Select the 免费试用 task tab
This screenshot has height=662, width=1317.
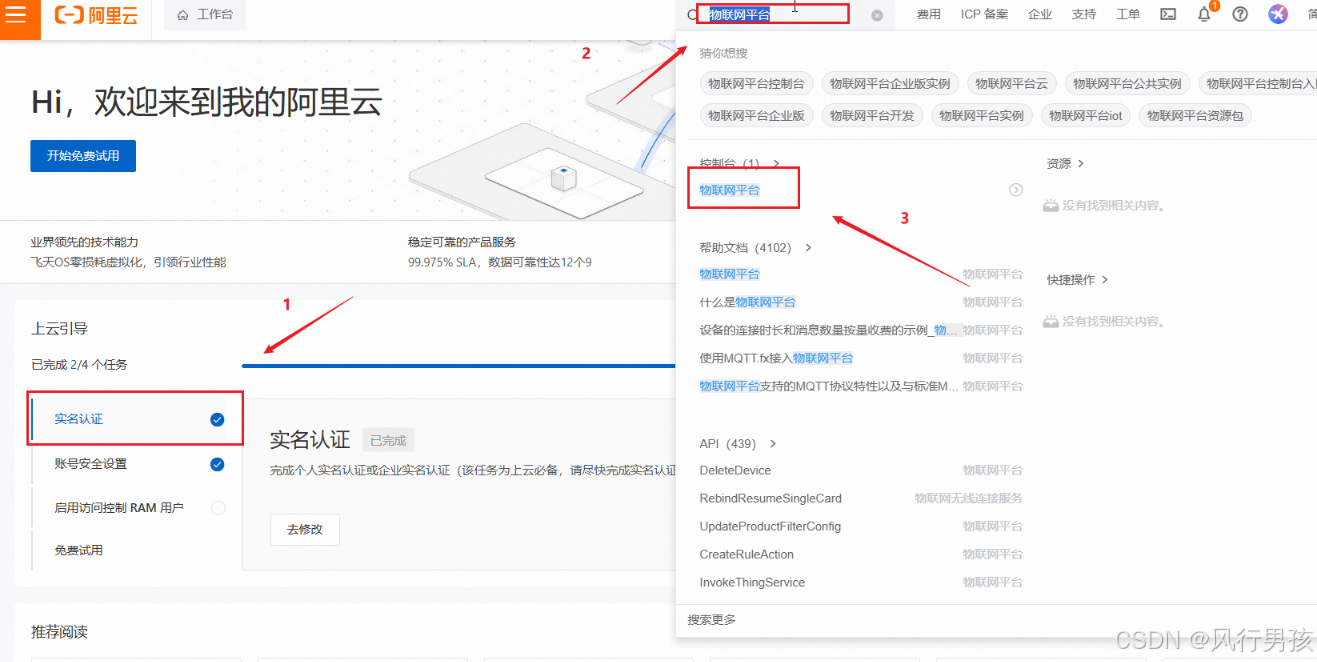[135, 550]
